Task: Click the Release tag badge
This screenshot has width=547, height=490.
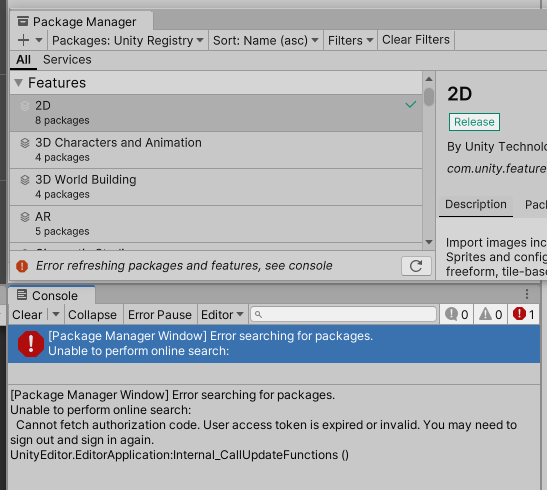Action: (x=474, y=122)
